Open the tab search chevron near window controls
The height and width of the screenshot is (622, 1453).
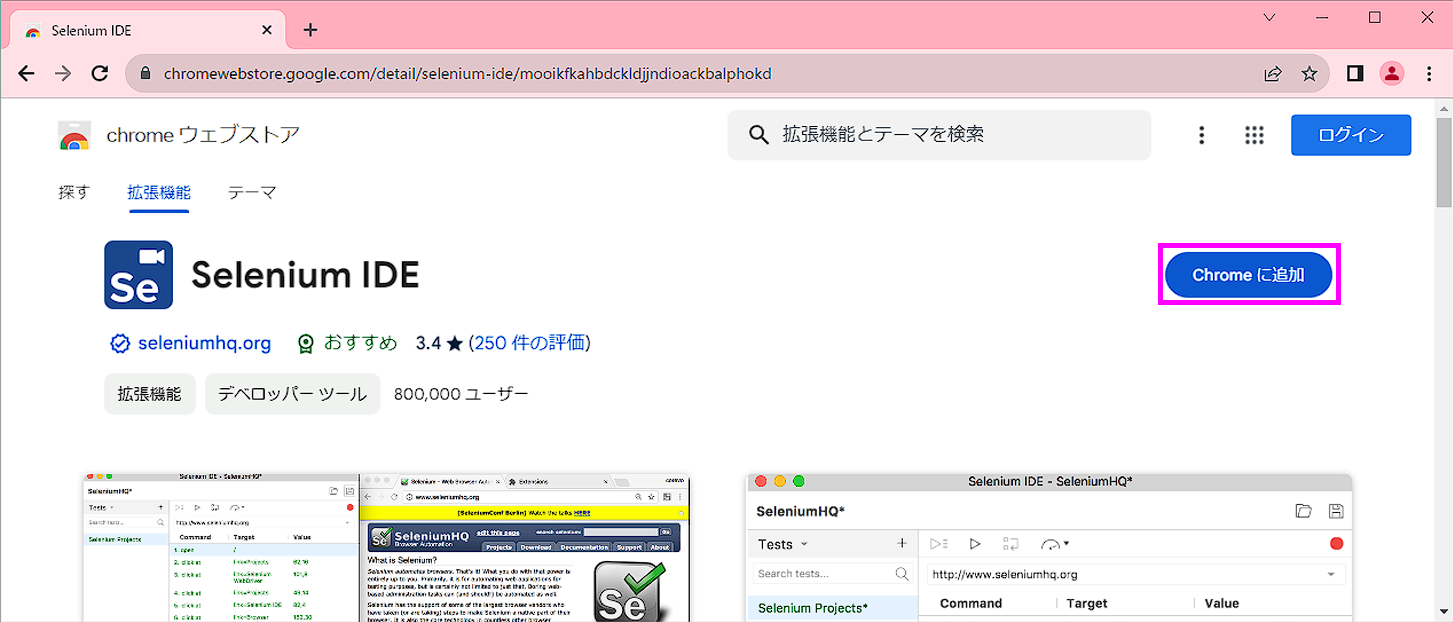point(1268,17)
